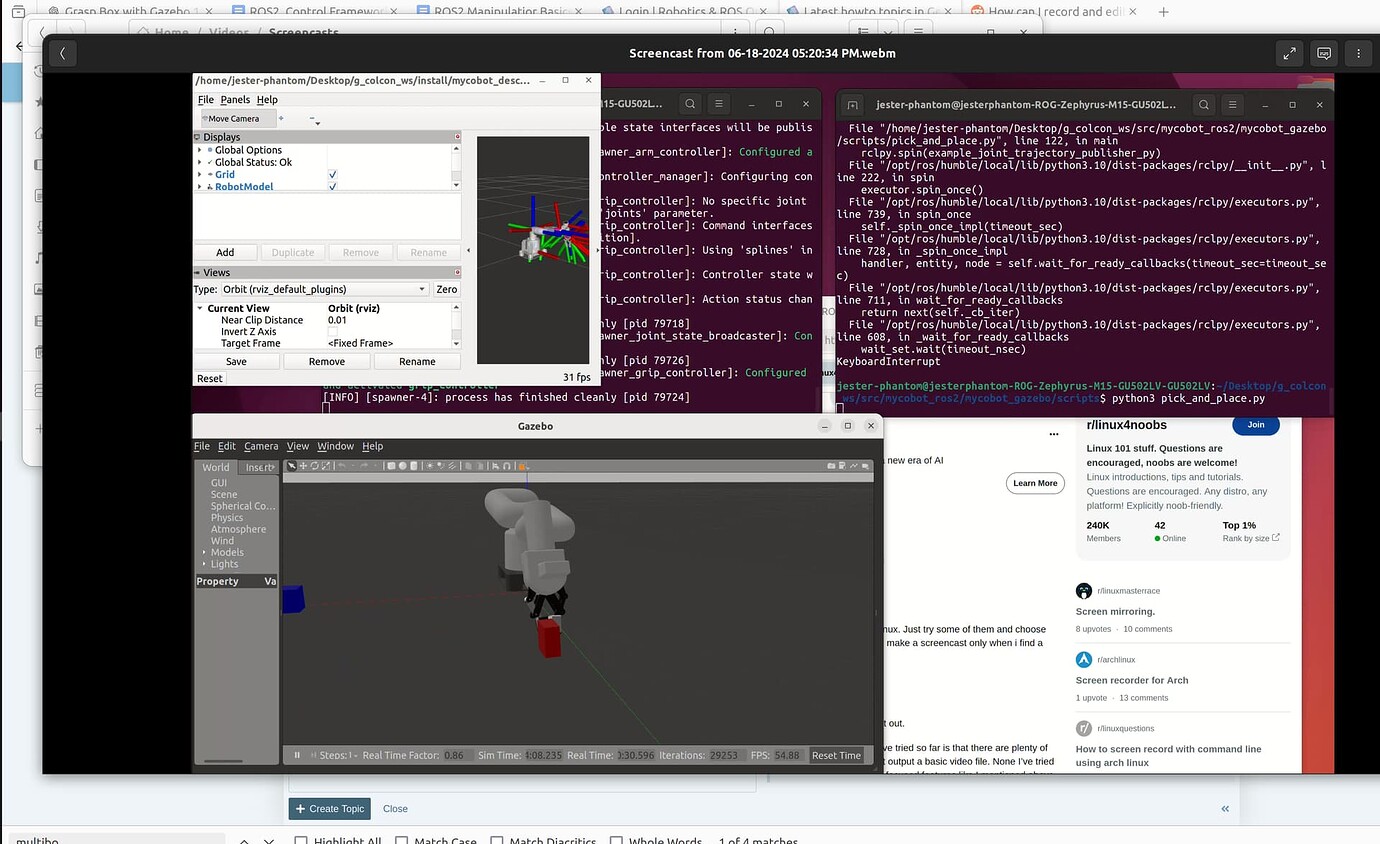Open the view Type dropdown showing Orbit

coord(324,289)
